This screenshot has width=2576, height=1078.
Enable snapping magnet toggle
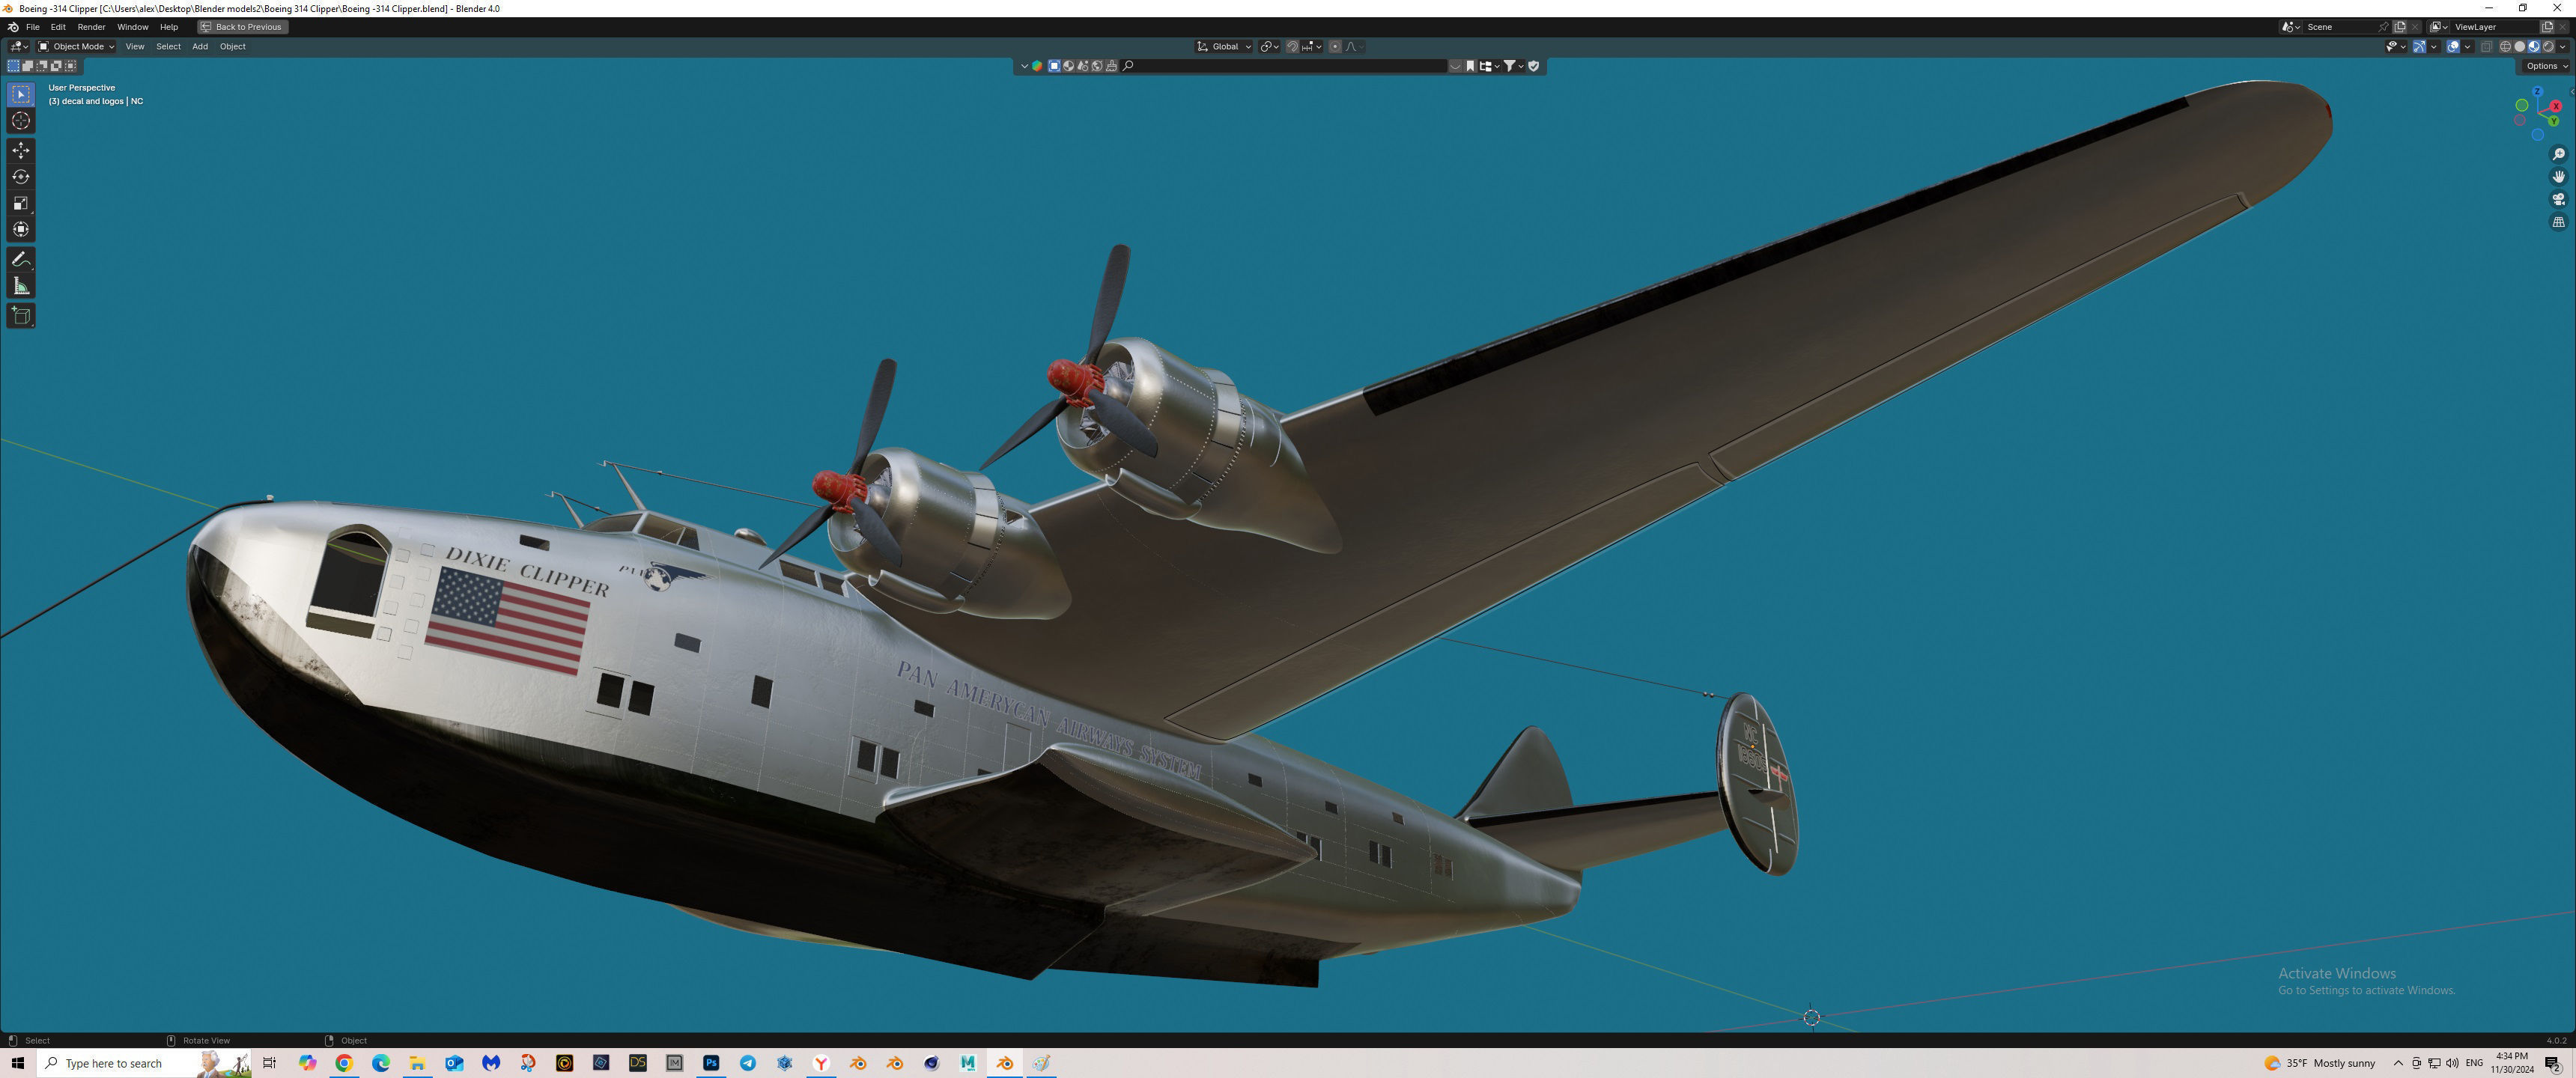[1293, 46]
